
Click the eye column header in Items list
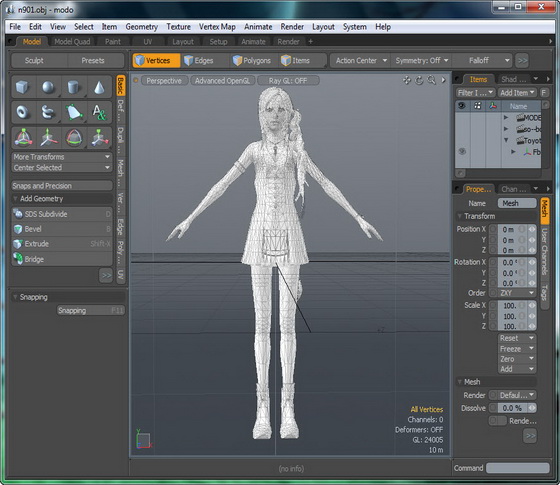click(x=462, y=106)
